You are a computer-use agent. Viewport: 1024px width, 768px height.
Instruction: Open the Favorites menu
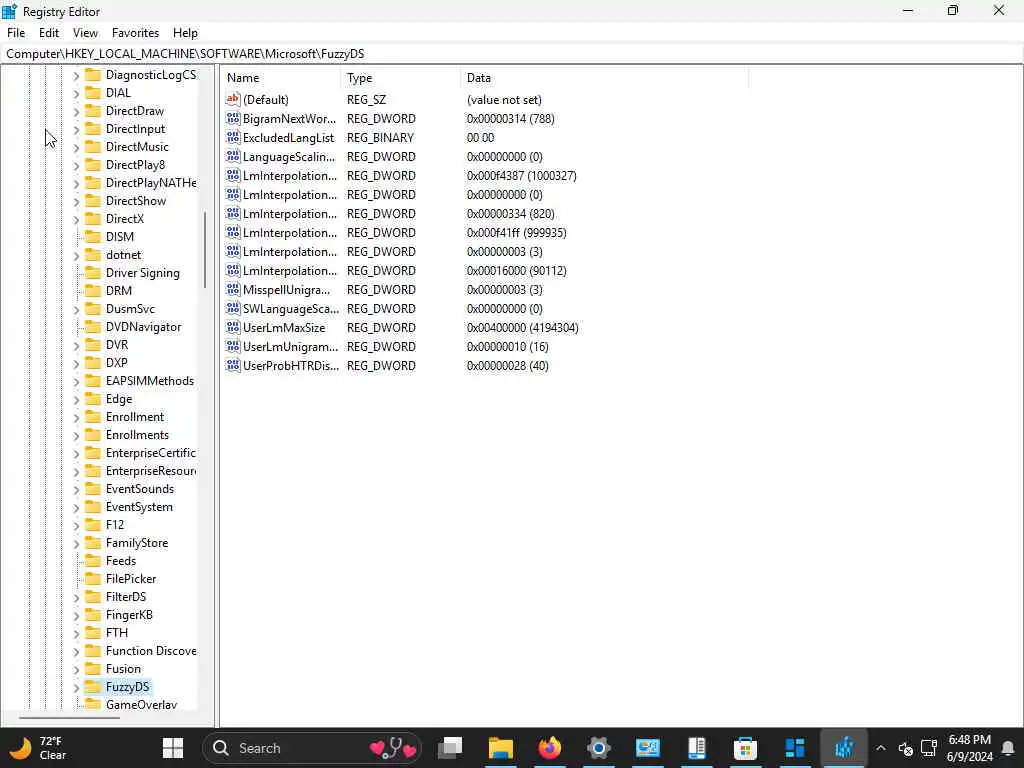point(135,33)
